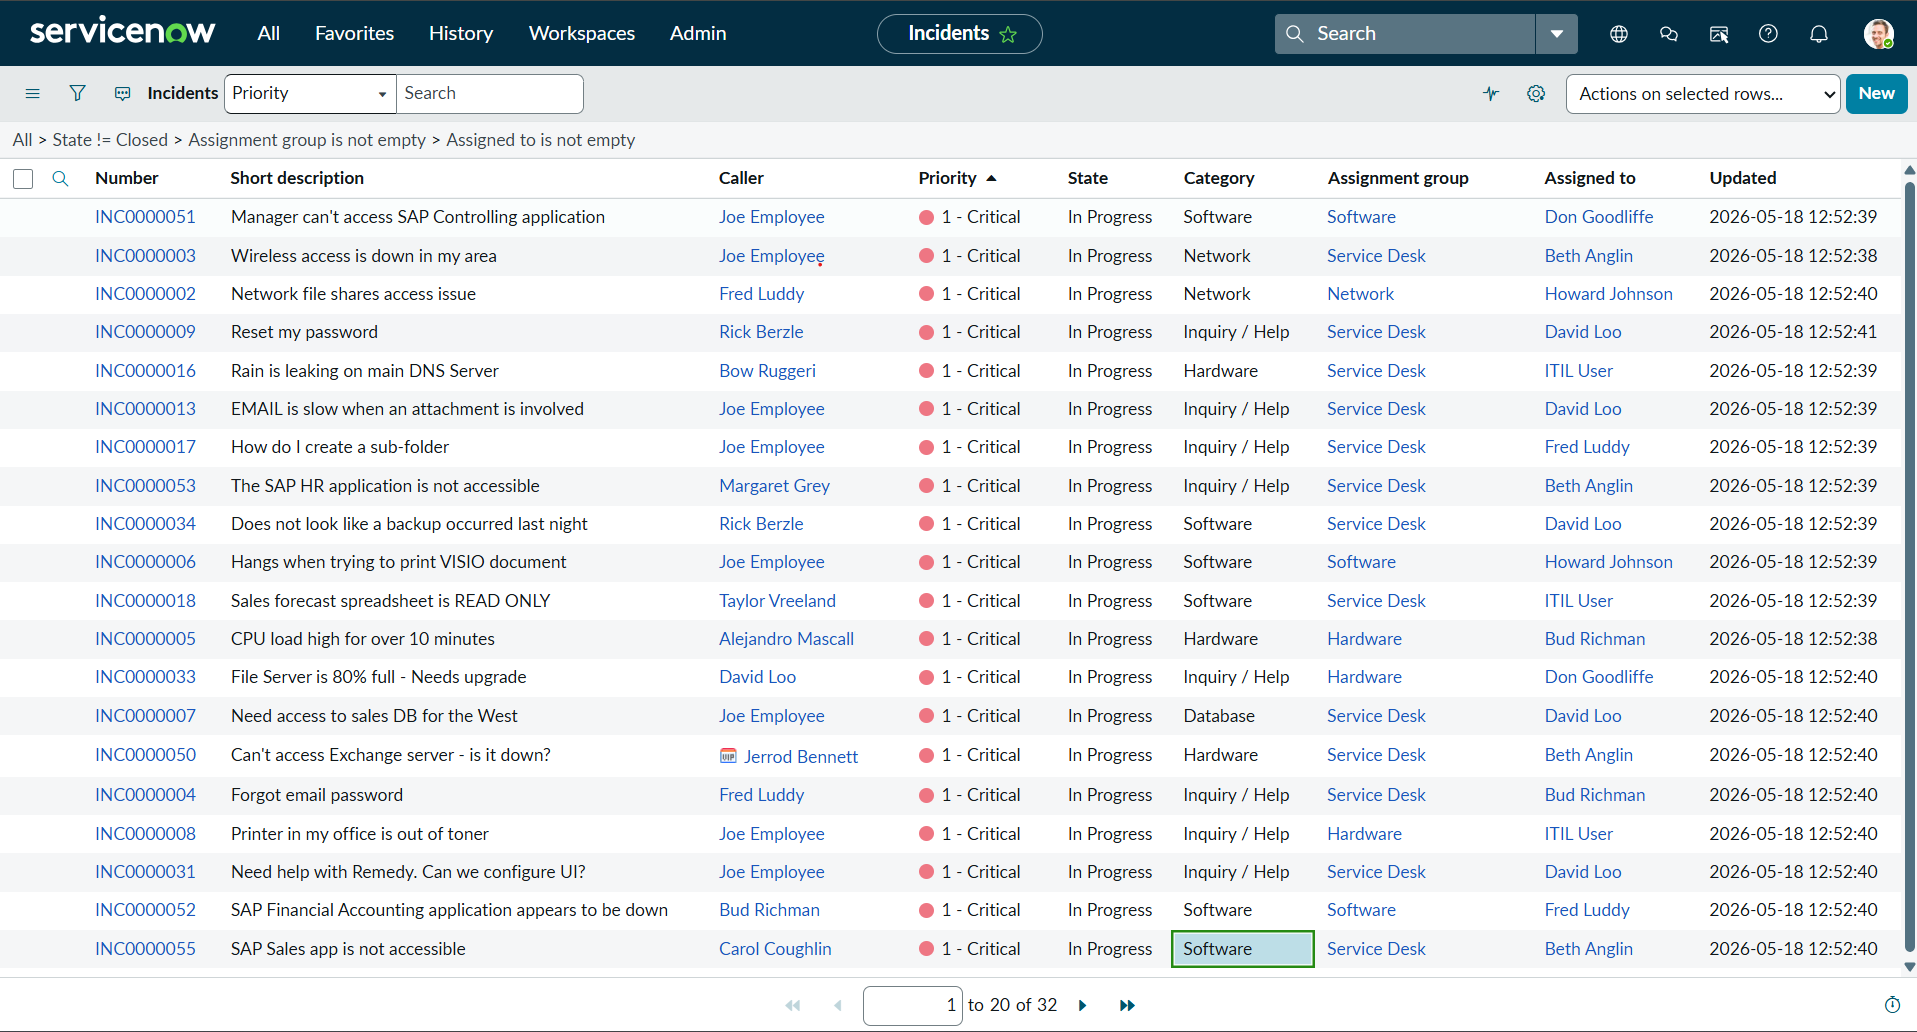Click the page number input field
The height and width of the screenshot is (1032, 1917).
(x=913, y=1005)
